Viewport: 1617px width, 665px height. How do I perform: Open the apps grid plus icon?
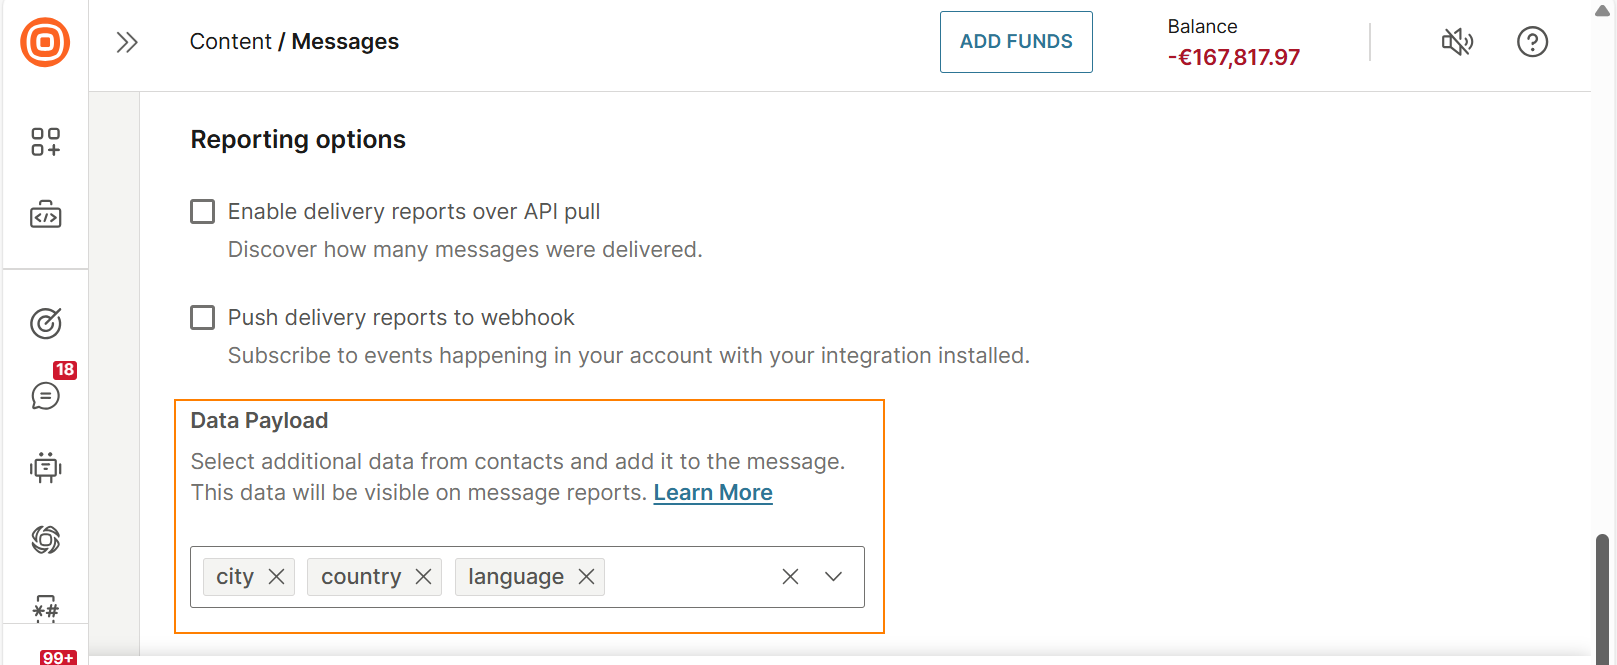[45, 142]
